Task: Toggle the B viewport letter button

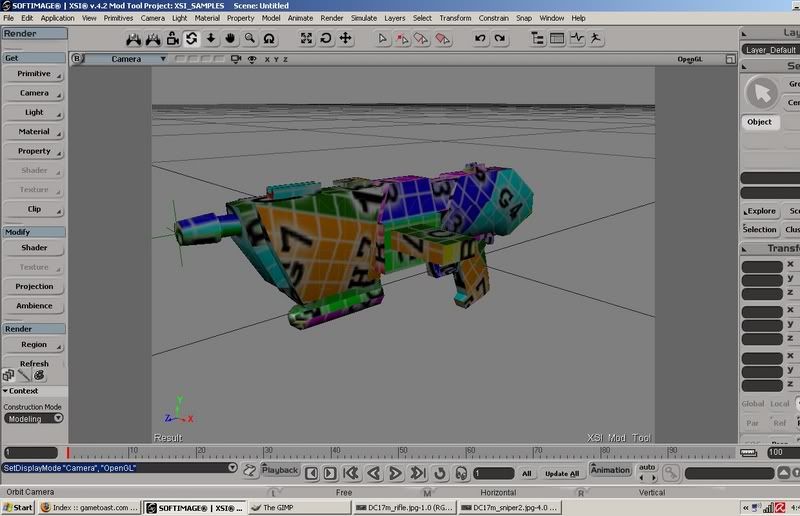Action: (77, 59)
